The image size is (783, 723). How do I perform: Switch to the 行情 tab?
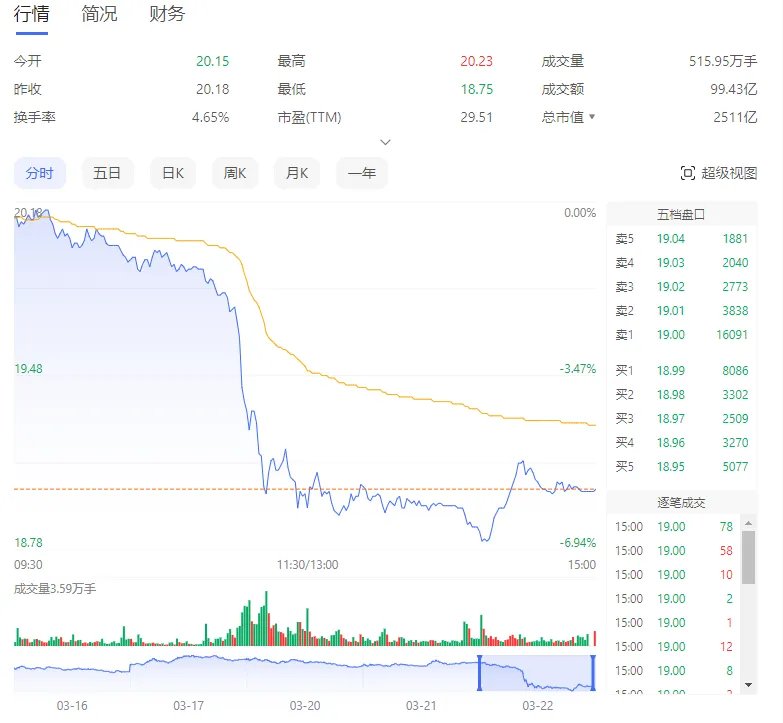pyautogui.click(x=31, y=14)
